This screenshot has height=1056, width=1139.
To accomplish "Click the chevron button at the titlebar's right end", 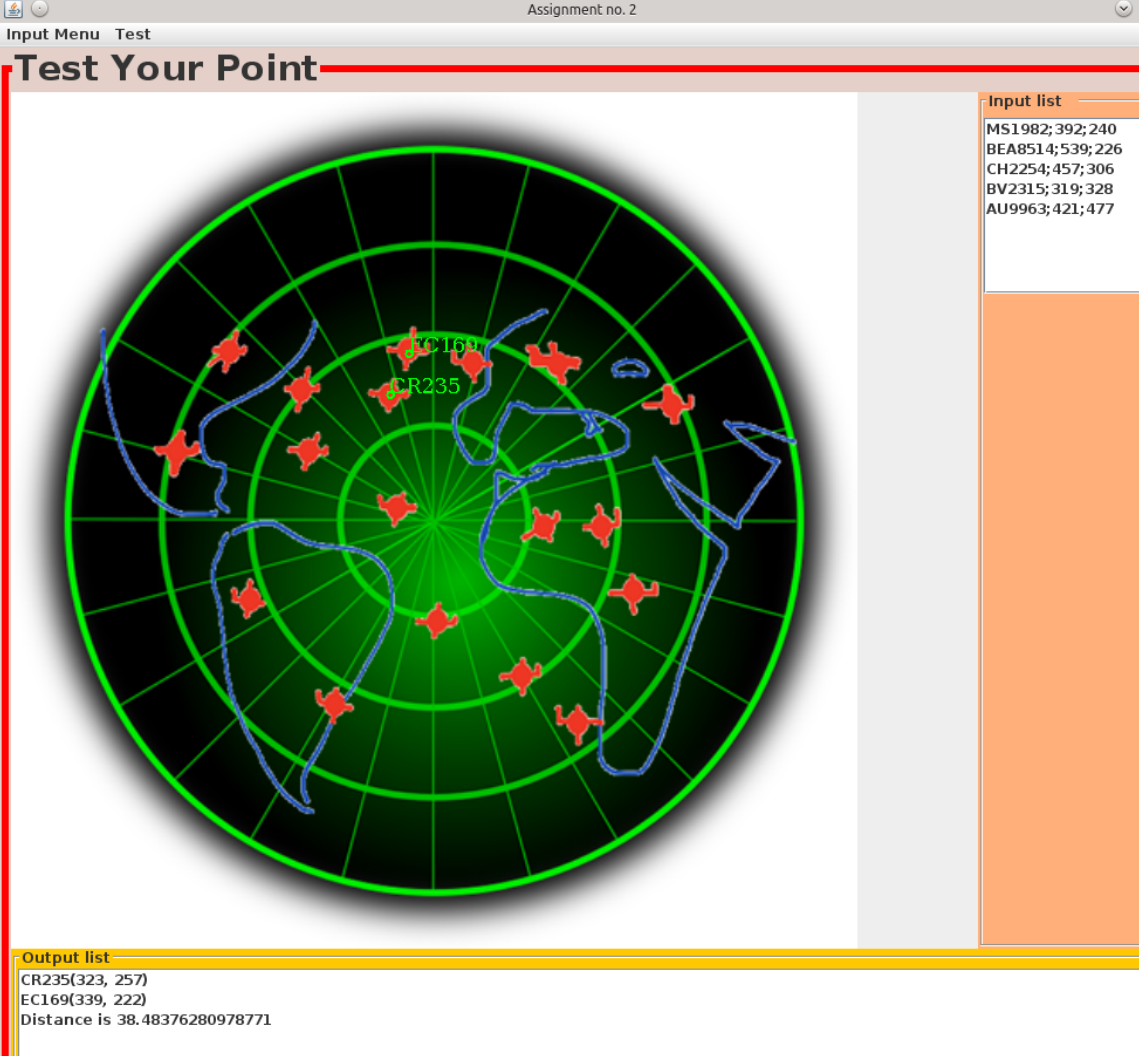I will click(x=1124, y=9).
